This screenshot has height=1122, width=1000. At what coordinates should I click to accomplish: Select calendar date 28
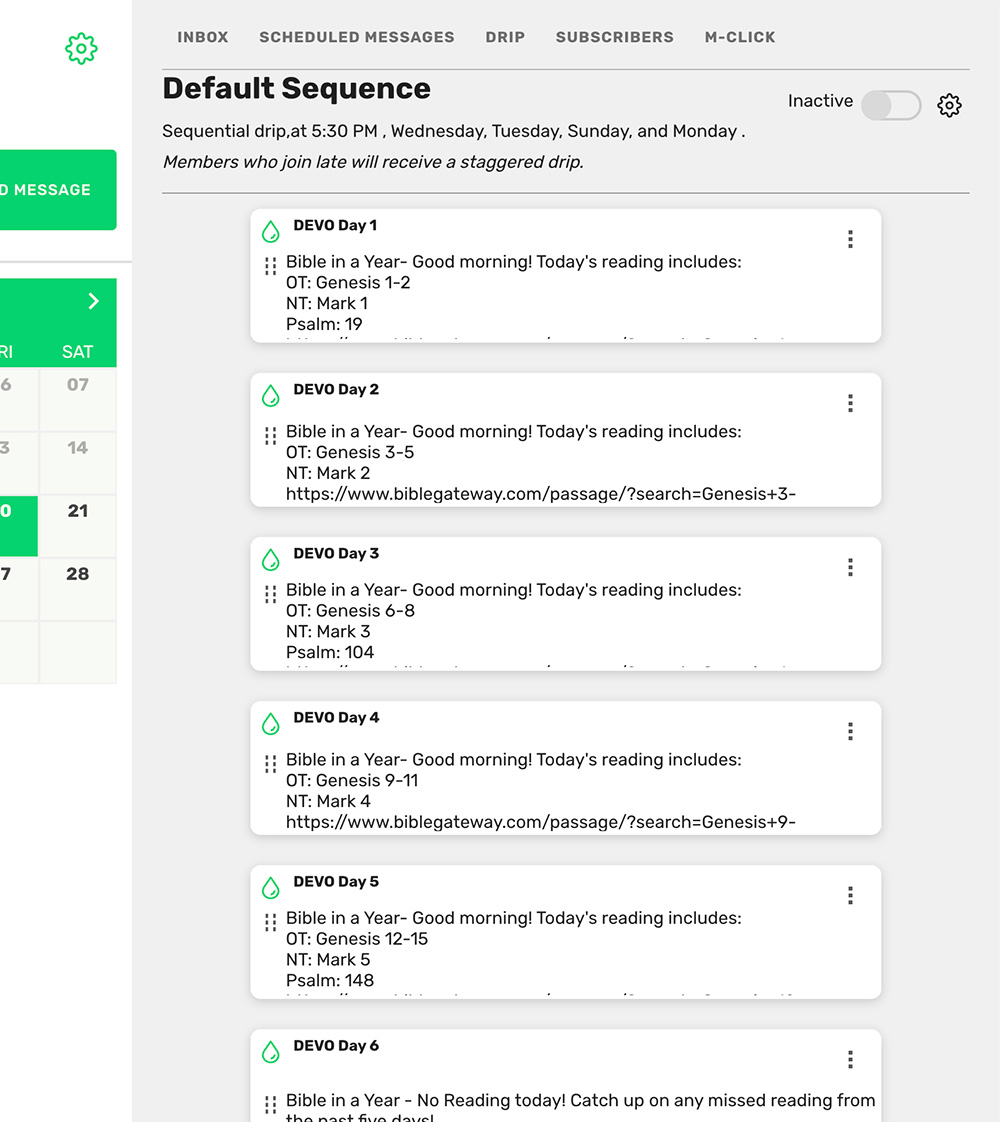click(x=78, y=574)
